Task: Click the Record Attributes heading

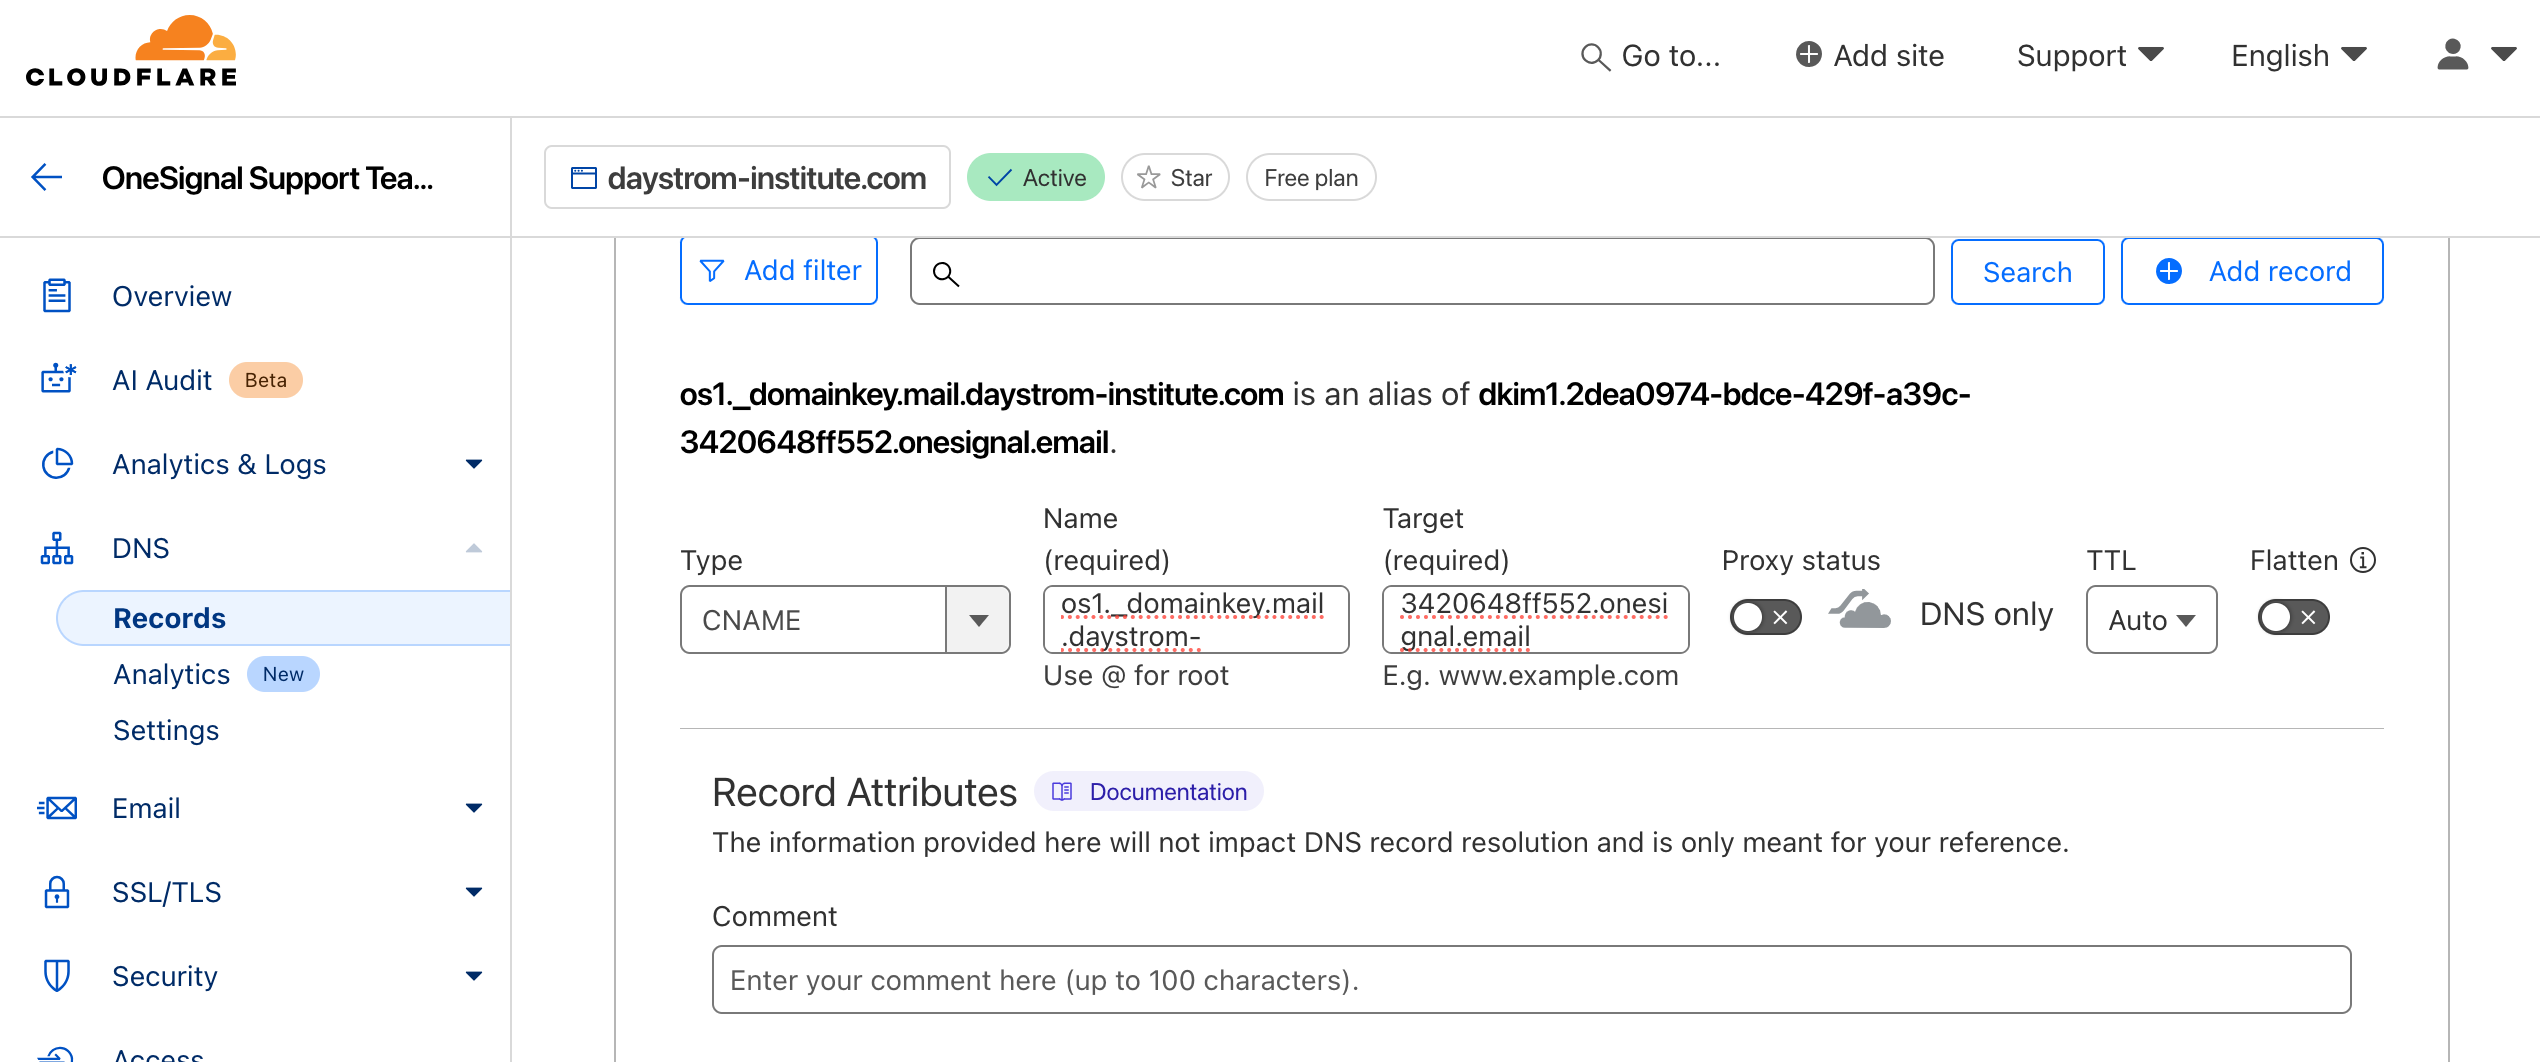Action: click(x=865, y=792)
